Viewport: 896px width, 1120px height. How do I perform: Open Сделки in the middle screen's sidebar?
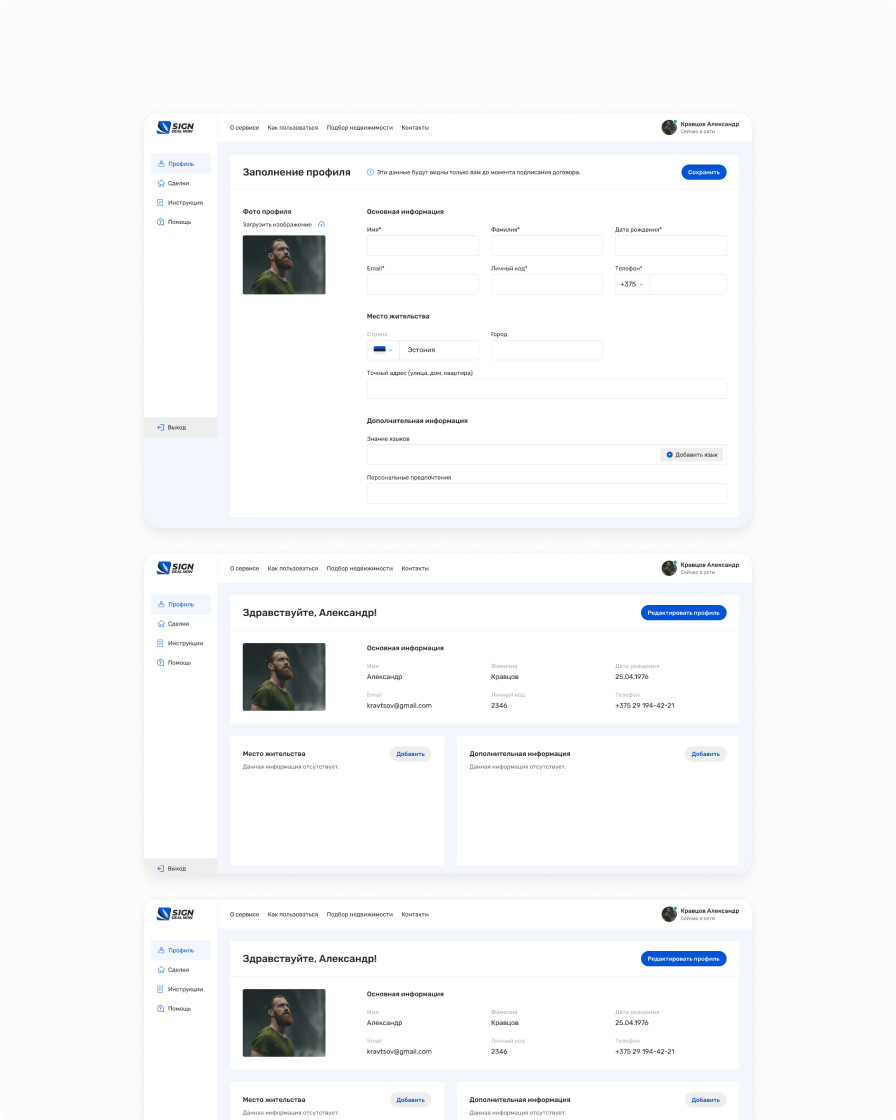(x=174, y=624)
